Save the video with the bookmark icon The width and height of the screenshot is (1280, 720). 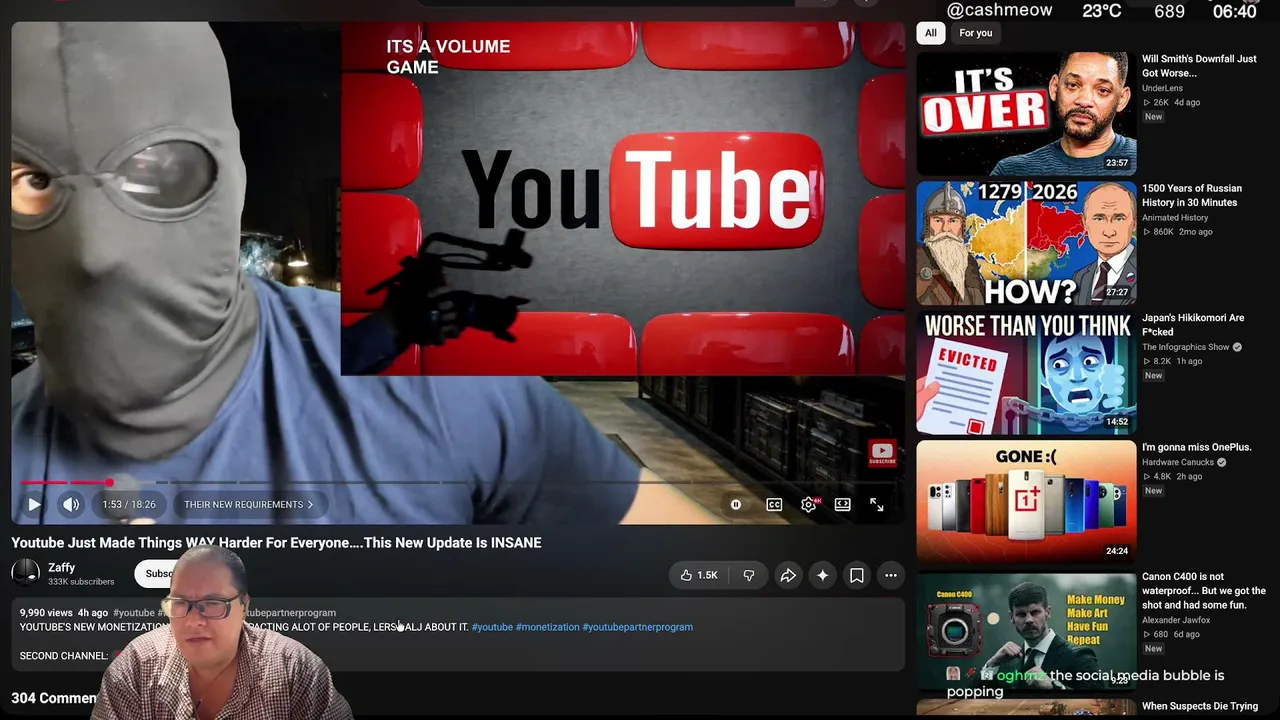pos(857,575)
